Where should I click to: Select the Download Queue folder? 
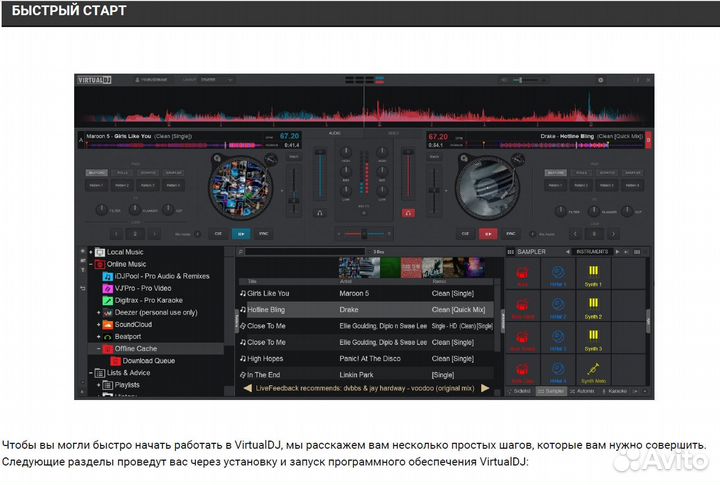[143, 361]
